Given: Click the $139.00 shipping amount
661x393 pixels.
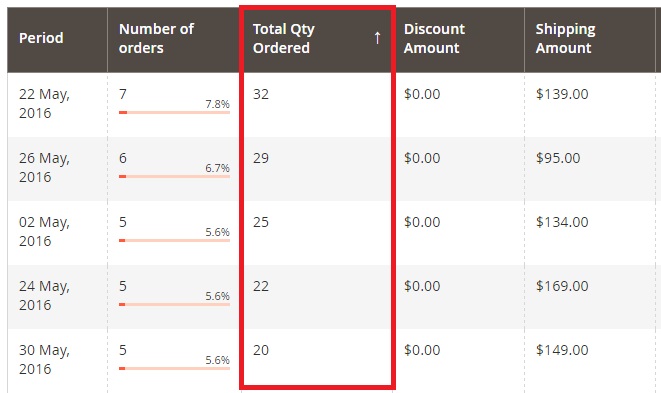Looking at the screenshot, I should click(x=562, y=94).
